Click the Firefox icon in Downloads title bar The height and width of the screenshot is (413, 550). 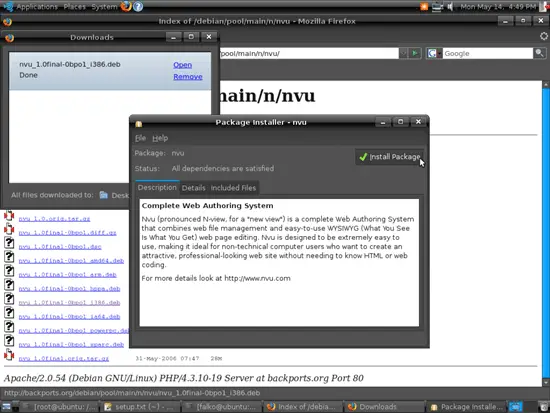tap(9, 38)
